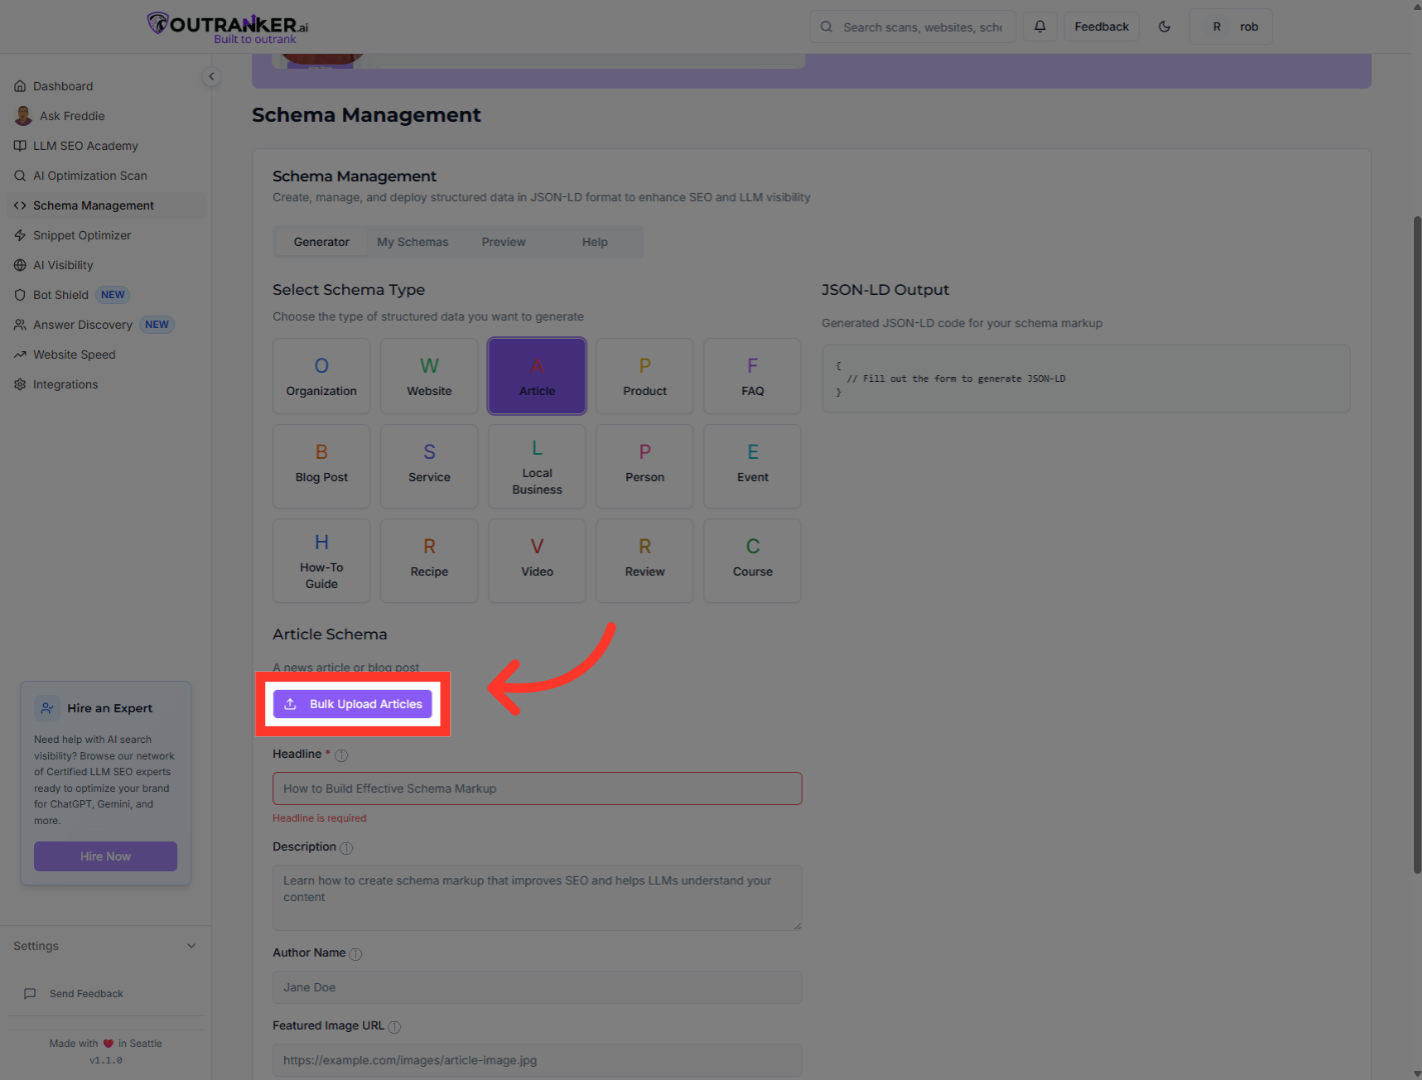Screen dimensions: 1422x1080
Task: Click the Ask Freddie avatar
Action: click(x=23, y=116)
